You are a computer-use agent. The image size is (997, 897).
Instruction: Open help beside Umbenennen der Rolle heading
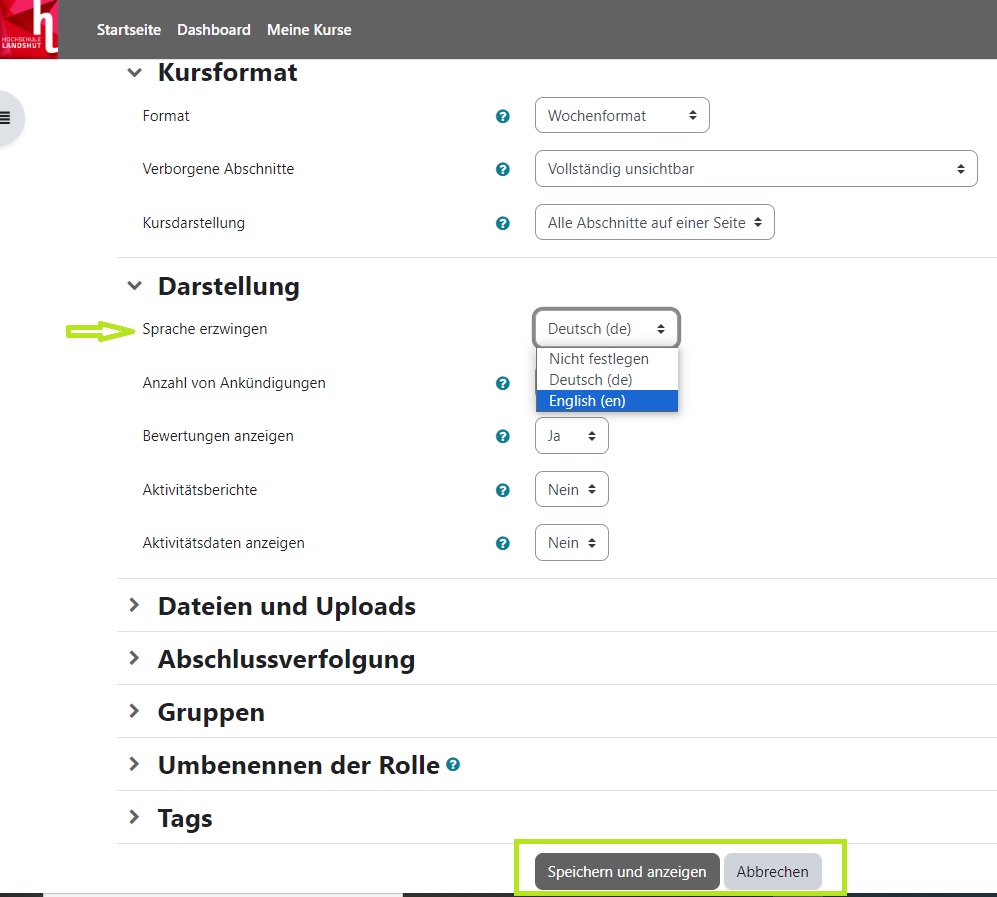(x=454, y=764)
